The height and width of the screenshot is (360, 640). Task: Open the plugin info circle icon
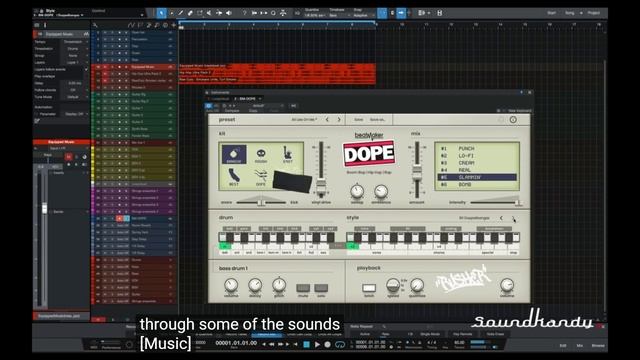513,120
